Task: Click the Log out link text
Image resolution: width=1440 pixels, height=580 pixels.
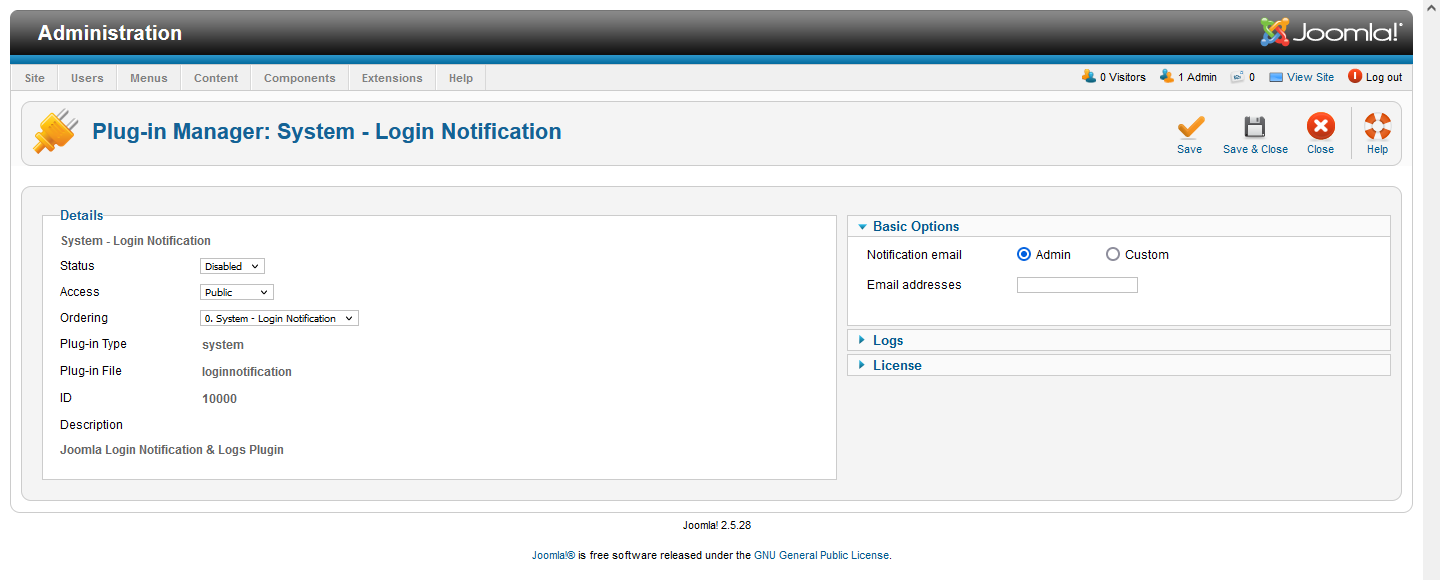Action: point(1384,77)
